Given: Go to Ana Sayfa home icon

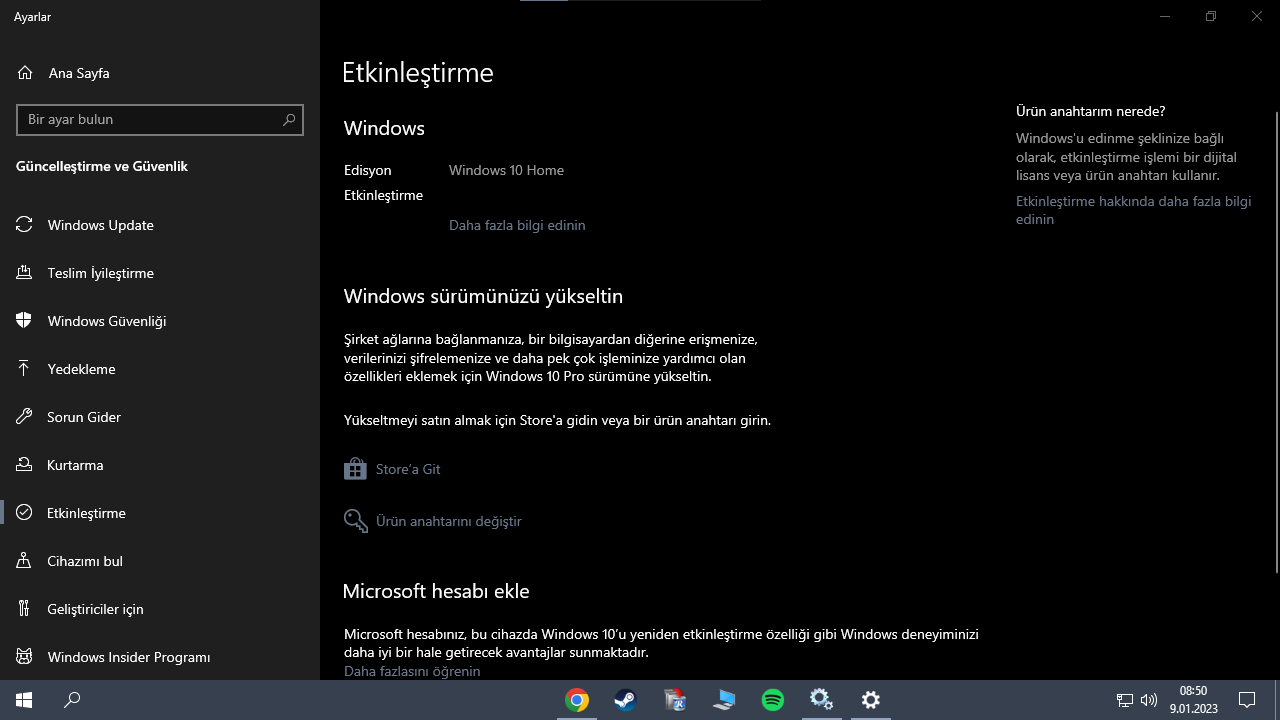Looking at the screenshot, I should coord(25,73).
